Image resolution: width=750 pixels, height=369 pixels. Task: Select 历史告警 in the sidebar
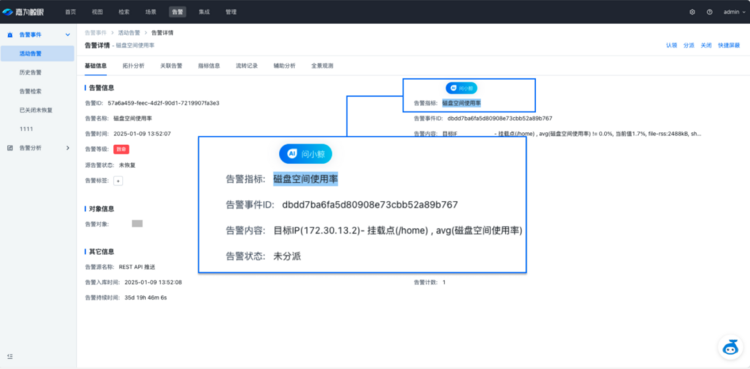click(x=30, y=72)
